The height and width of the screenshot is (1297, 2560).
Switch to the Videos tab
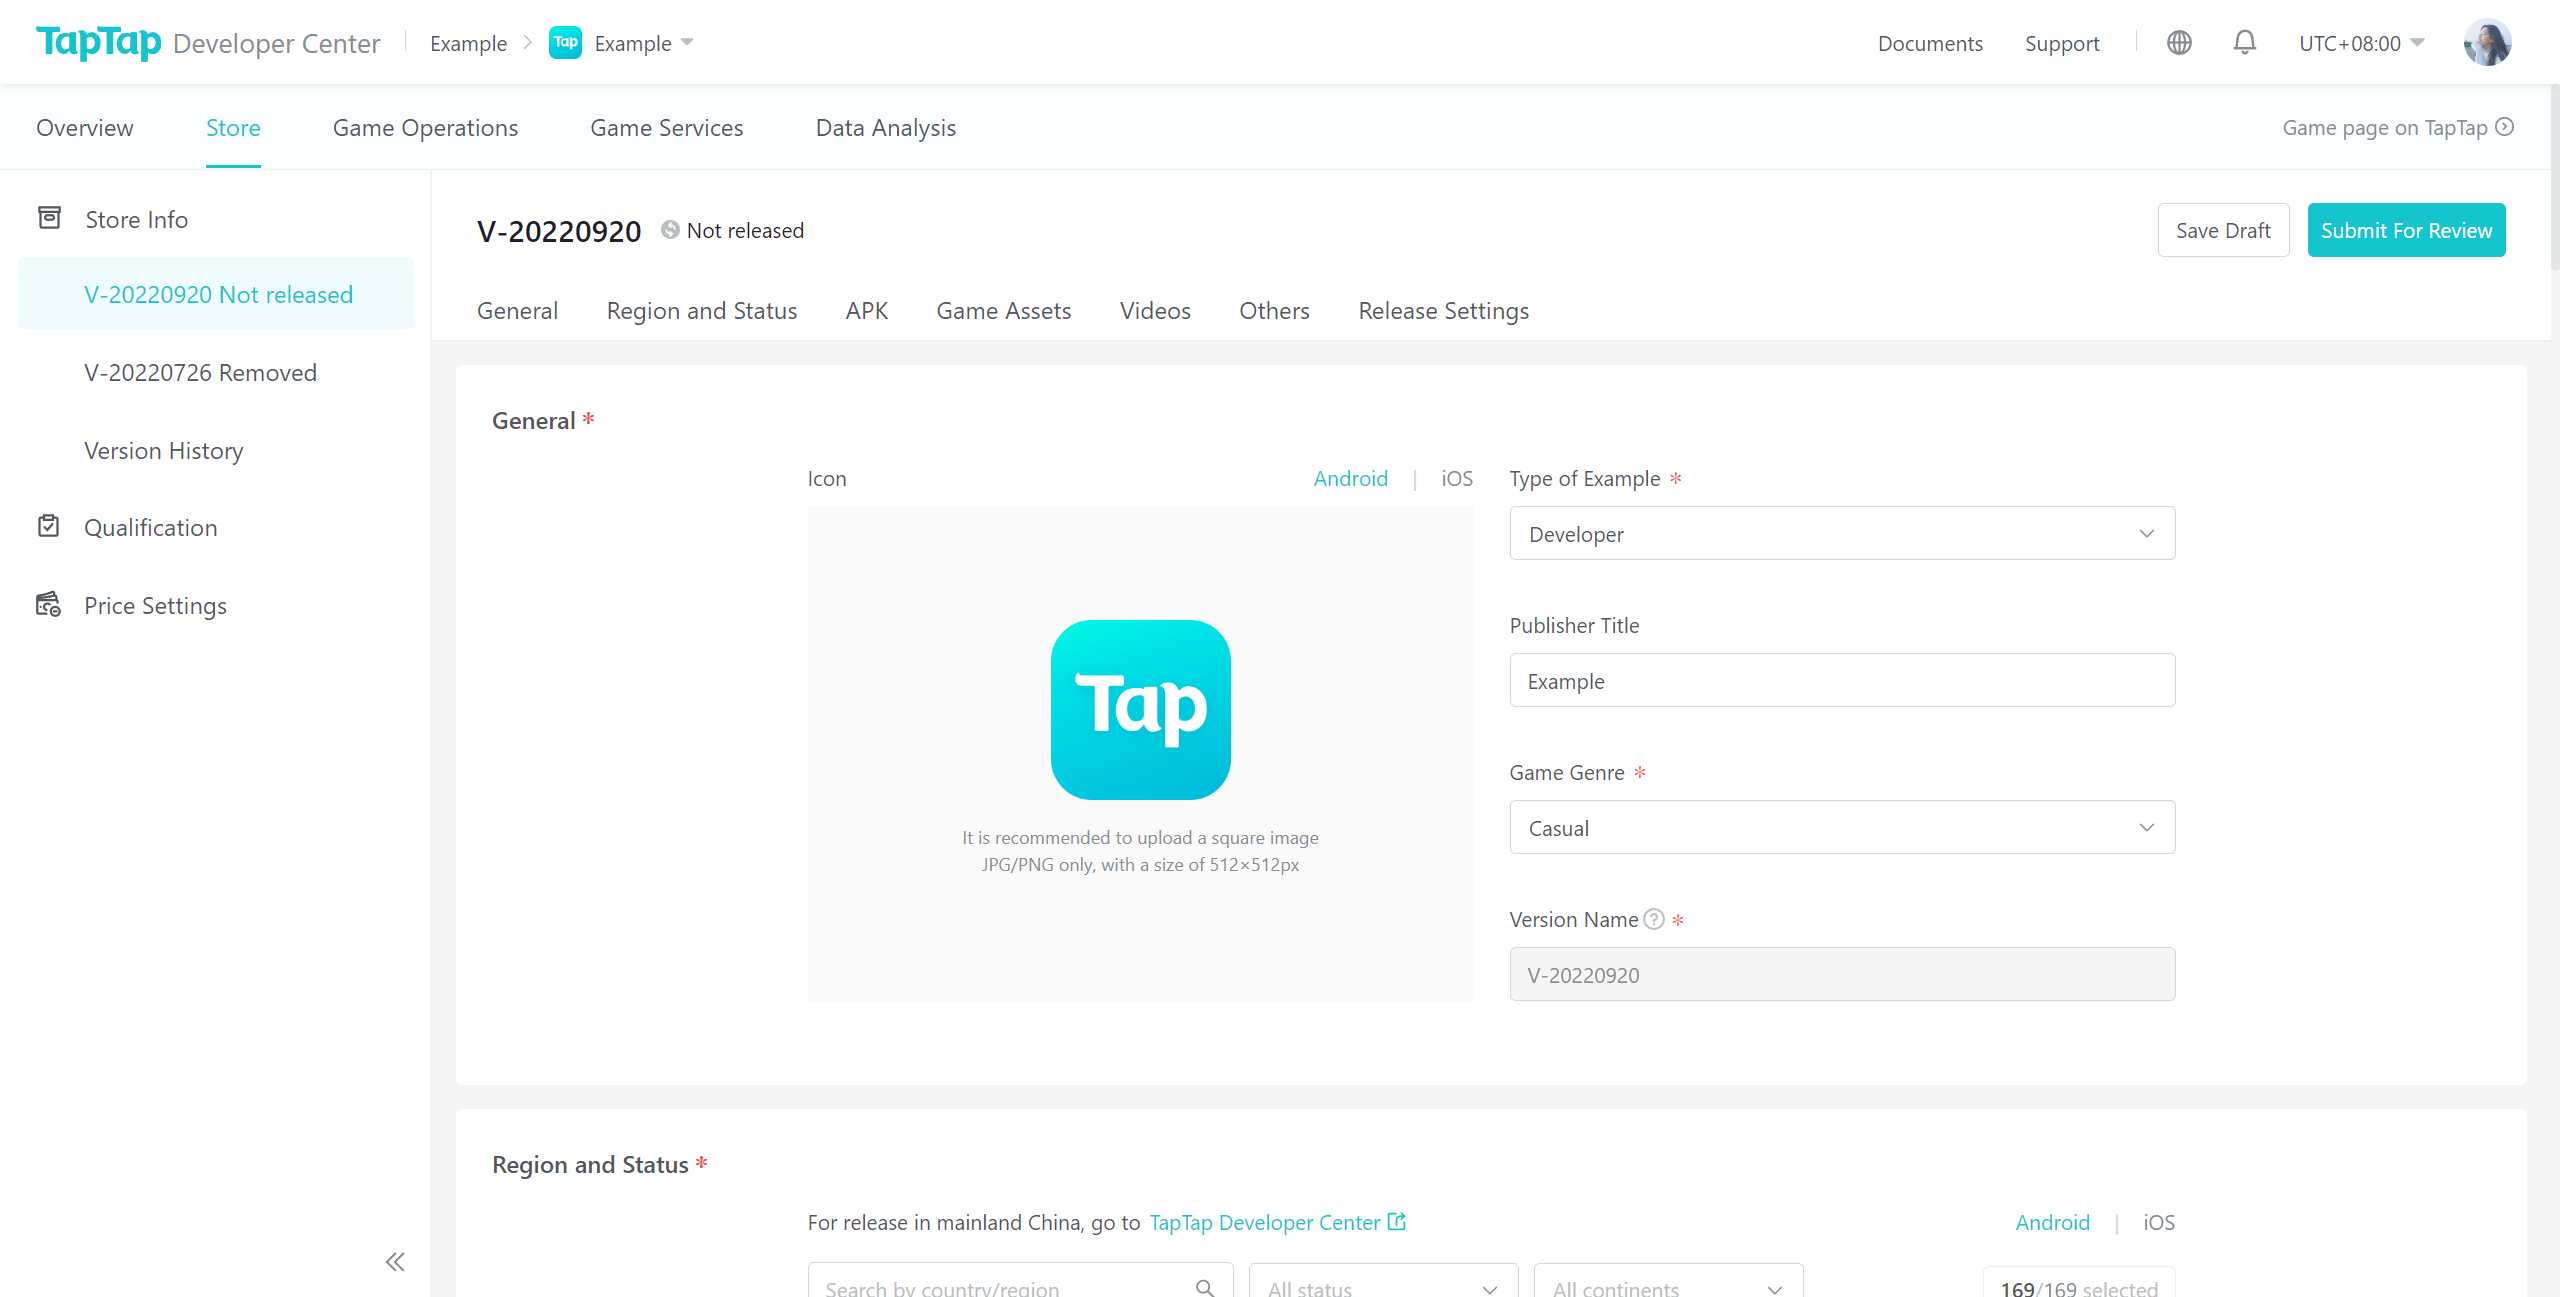click(x=1156, y=311)
